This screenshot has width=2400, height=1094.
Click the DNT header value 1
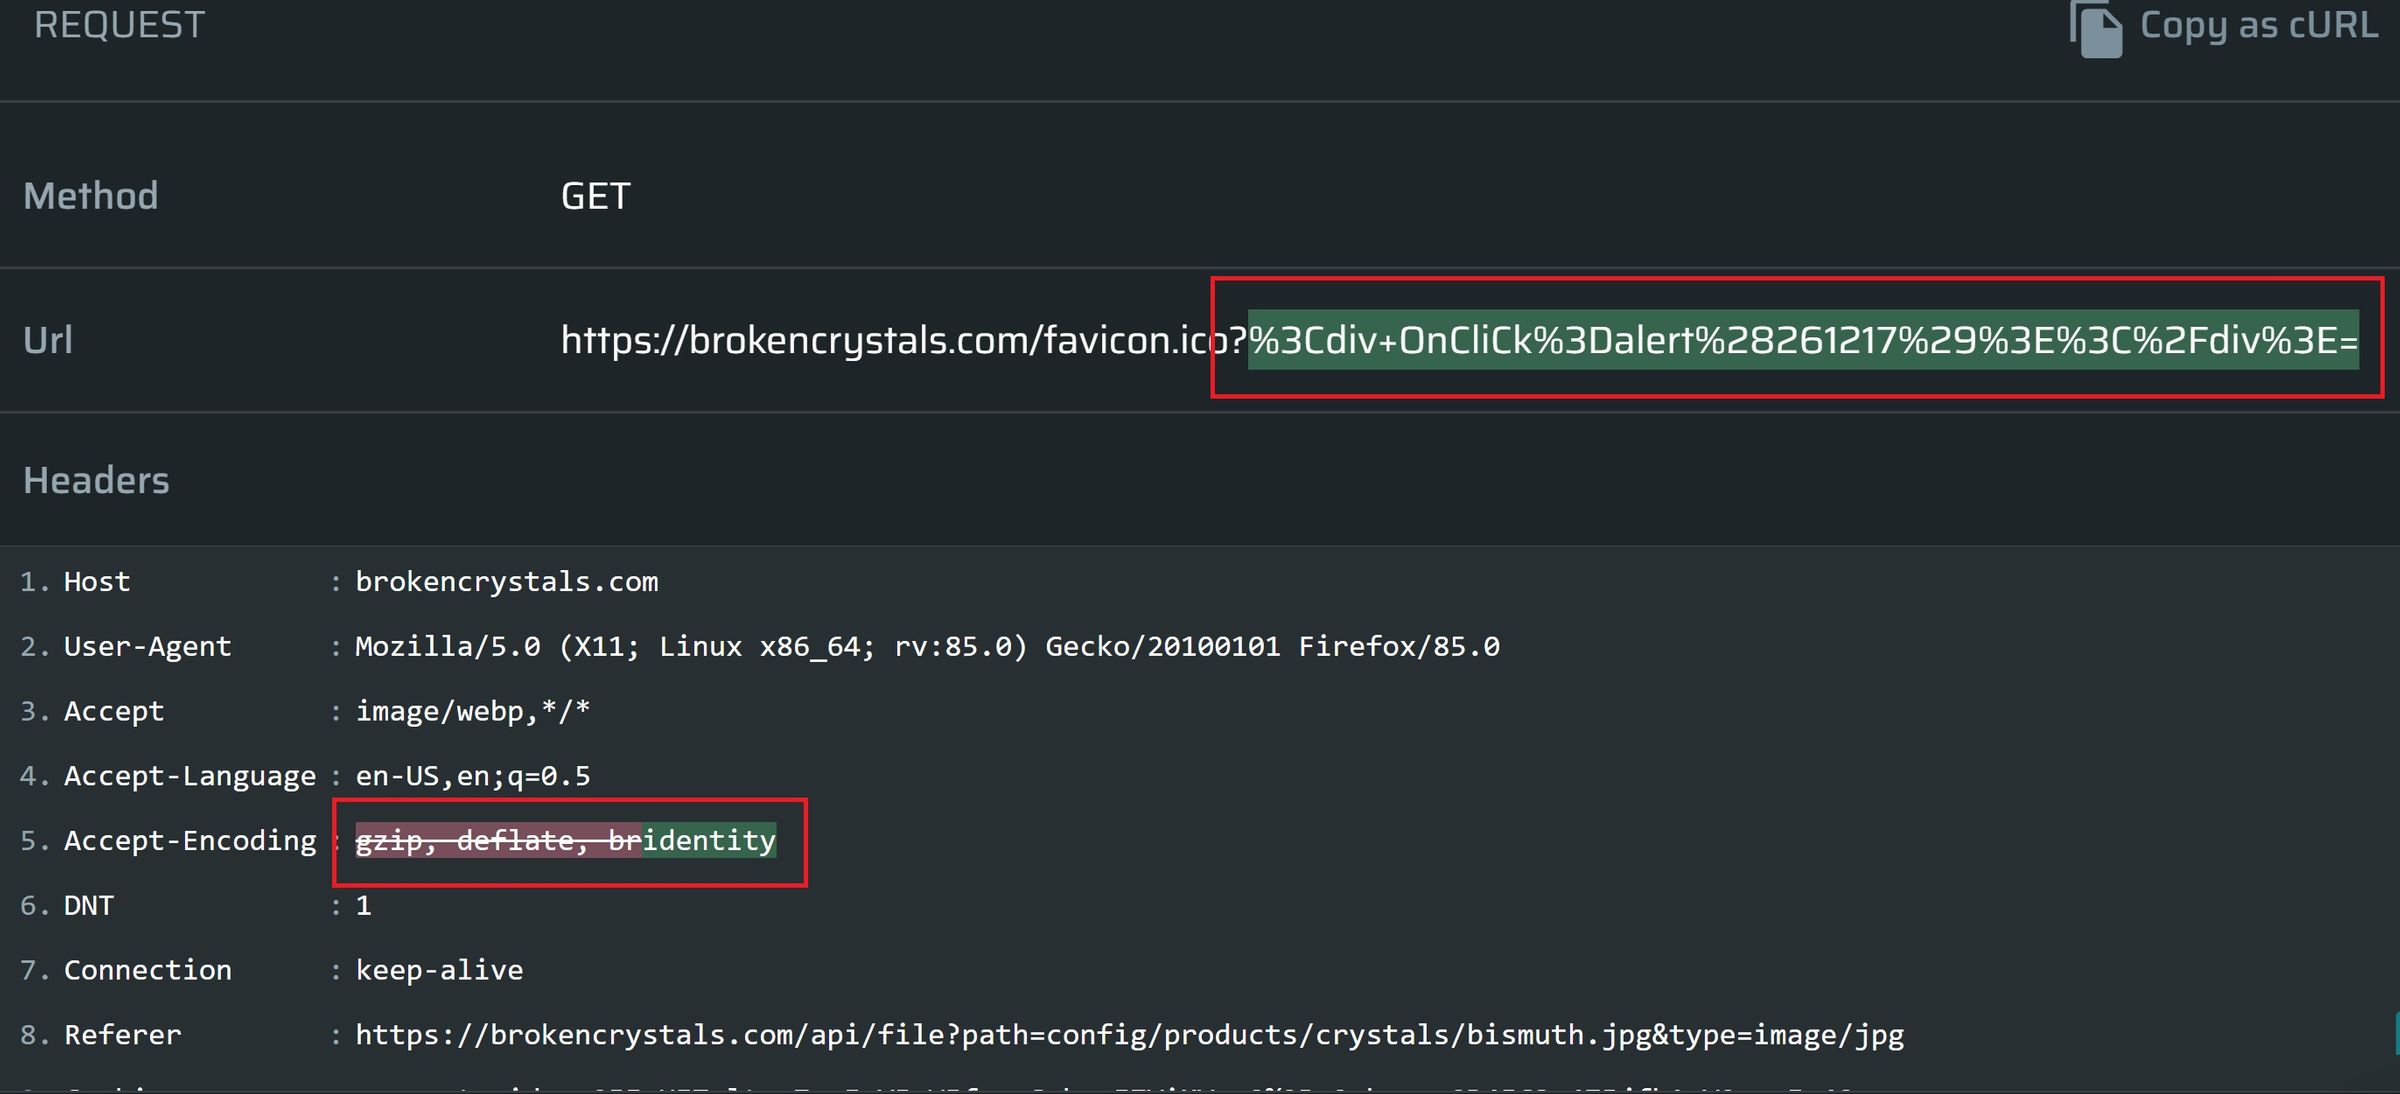coord(363,906)
